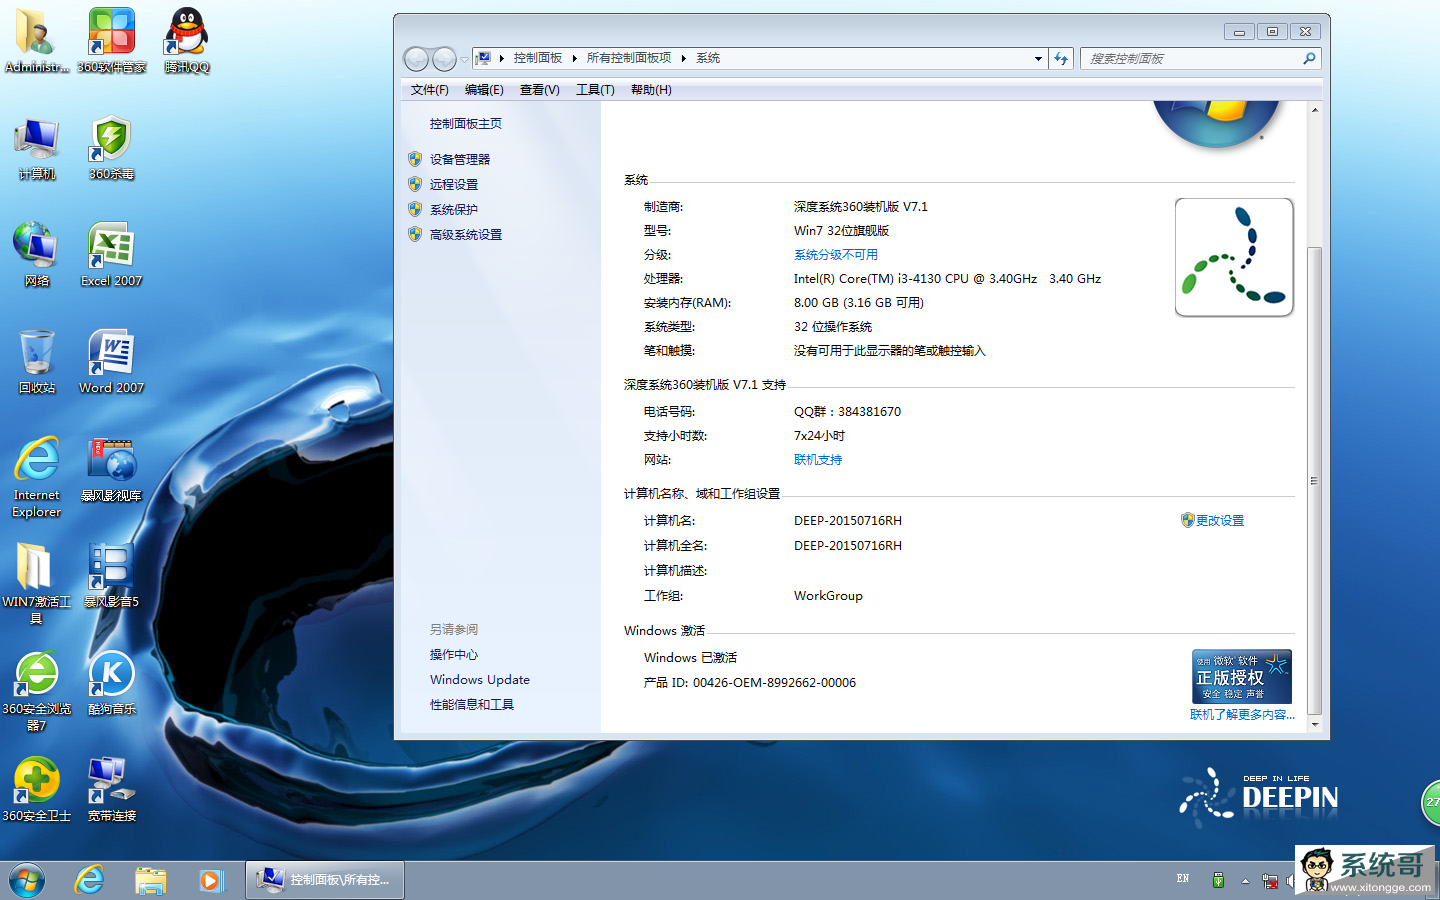1440x900 pixels.
Task: Open the 360安全浏览器7 desktop shortcut
Action: 37,691
